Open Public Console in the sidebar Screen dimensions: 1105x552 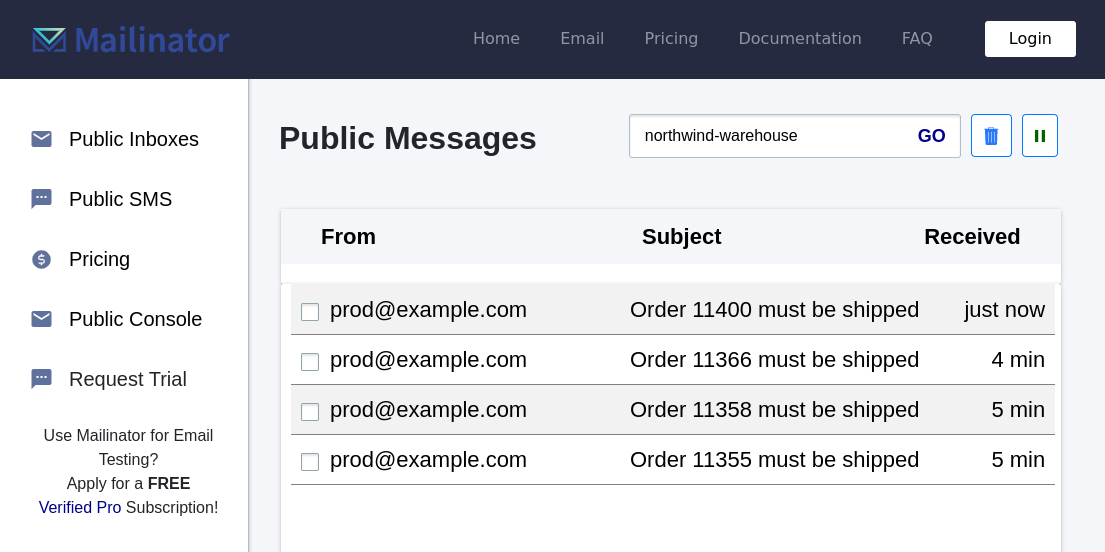(x=135, y=319)
